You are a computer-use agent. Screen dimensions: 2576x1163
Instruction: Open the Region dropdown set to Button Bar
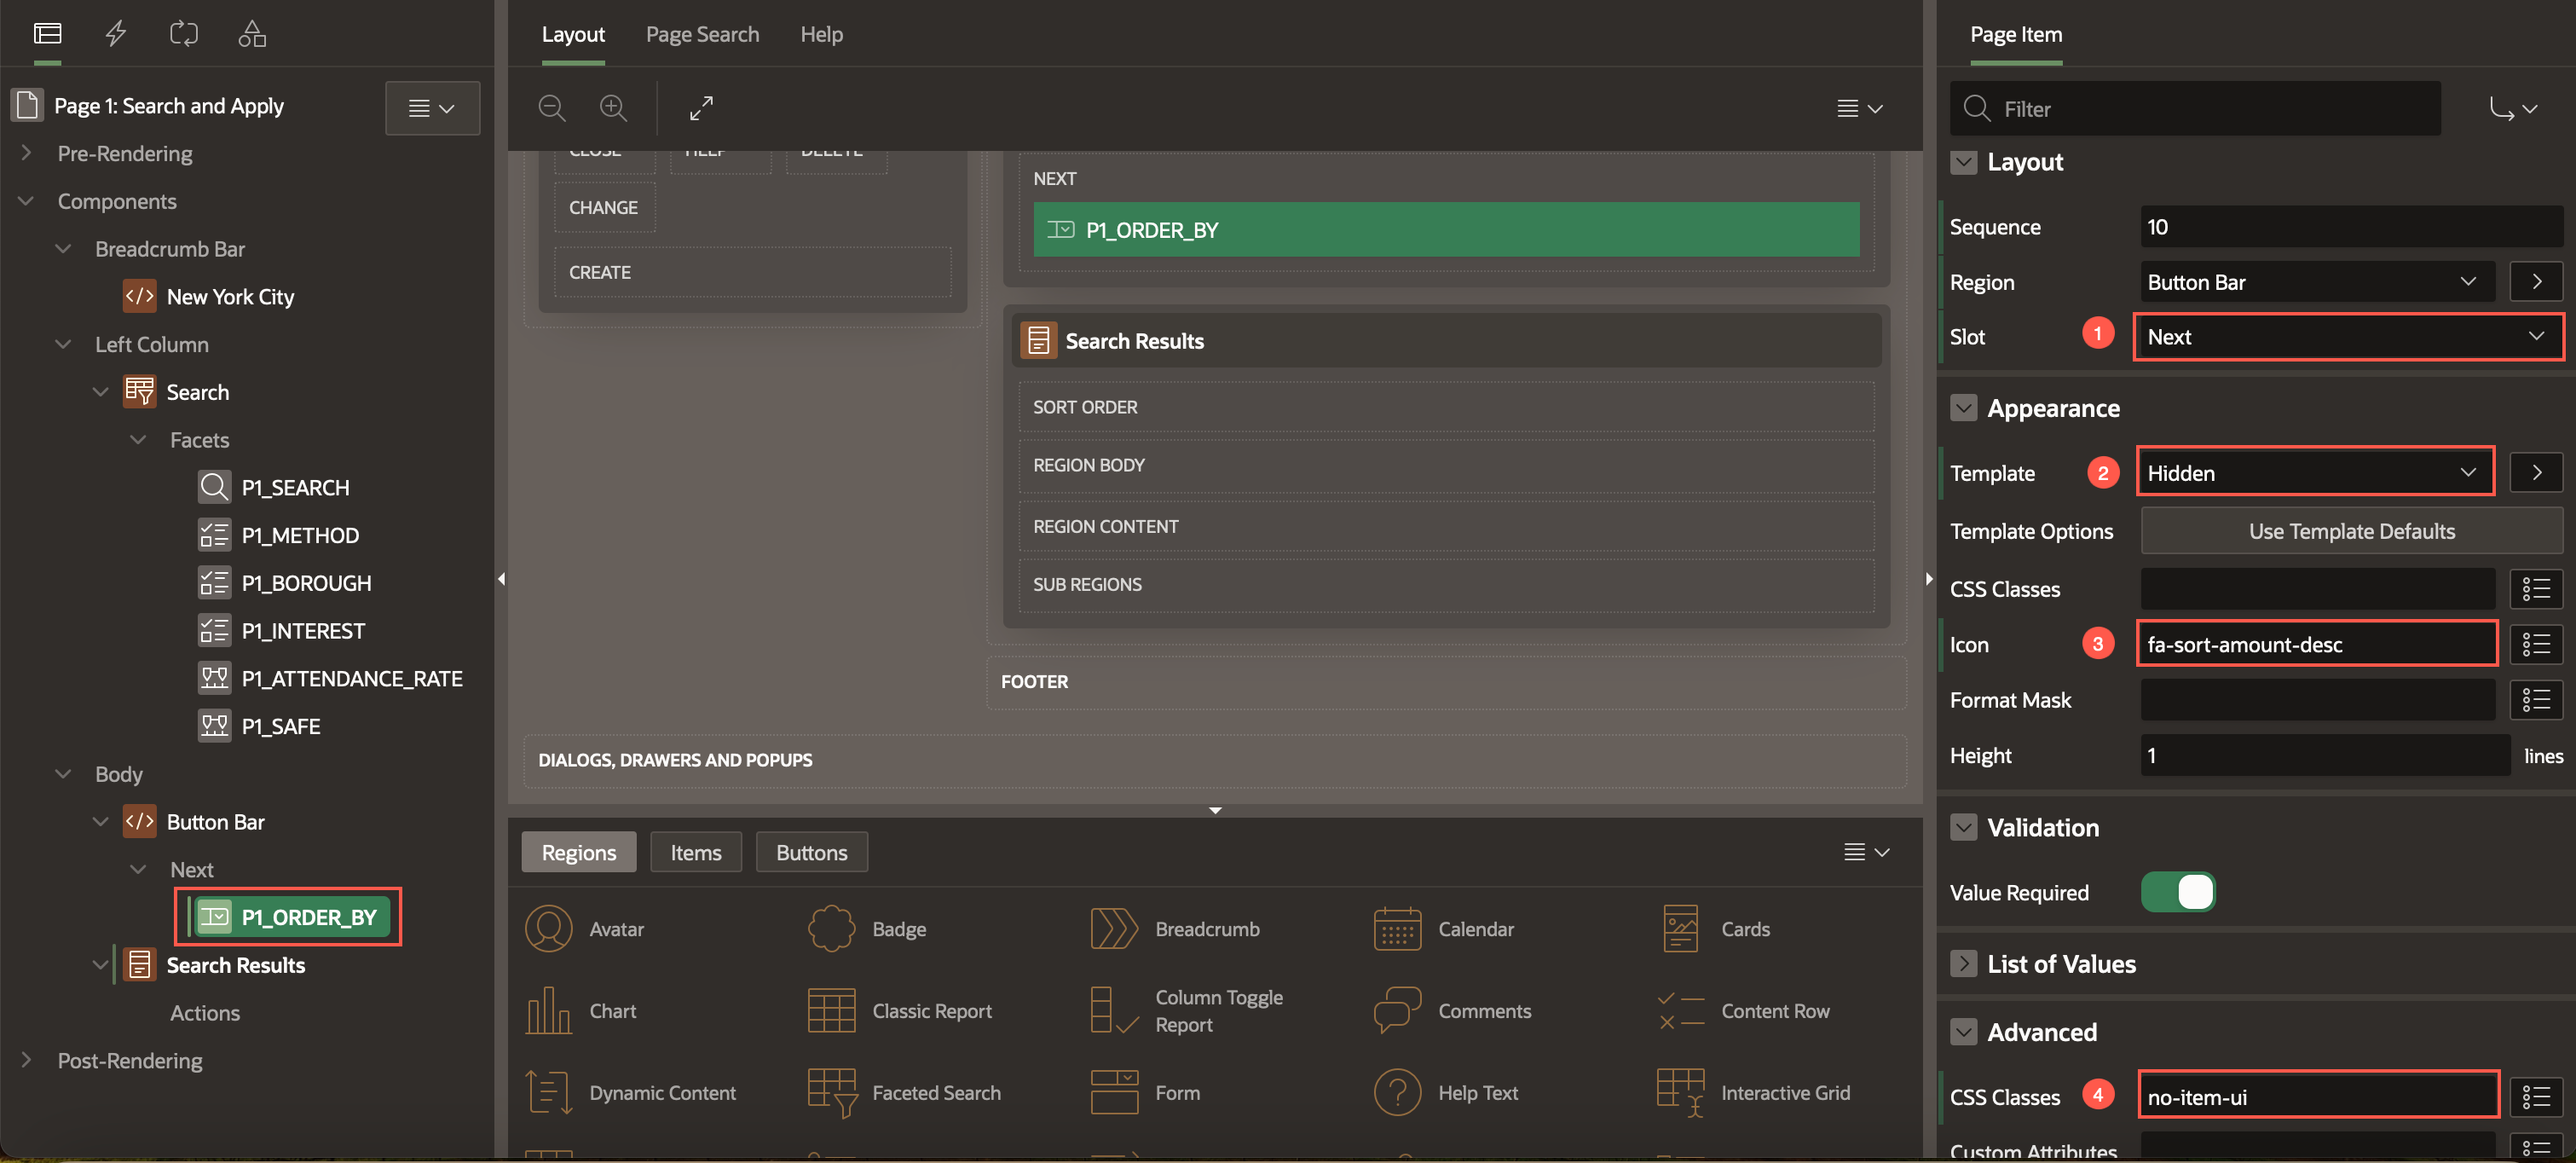[2317, 282]
